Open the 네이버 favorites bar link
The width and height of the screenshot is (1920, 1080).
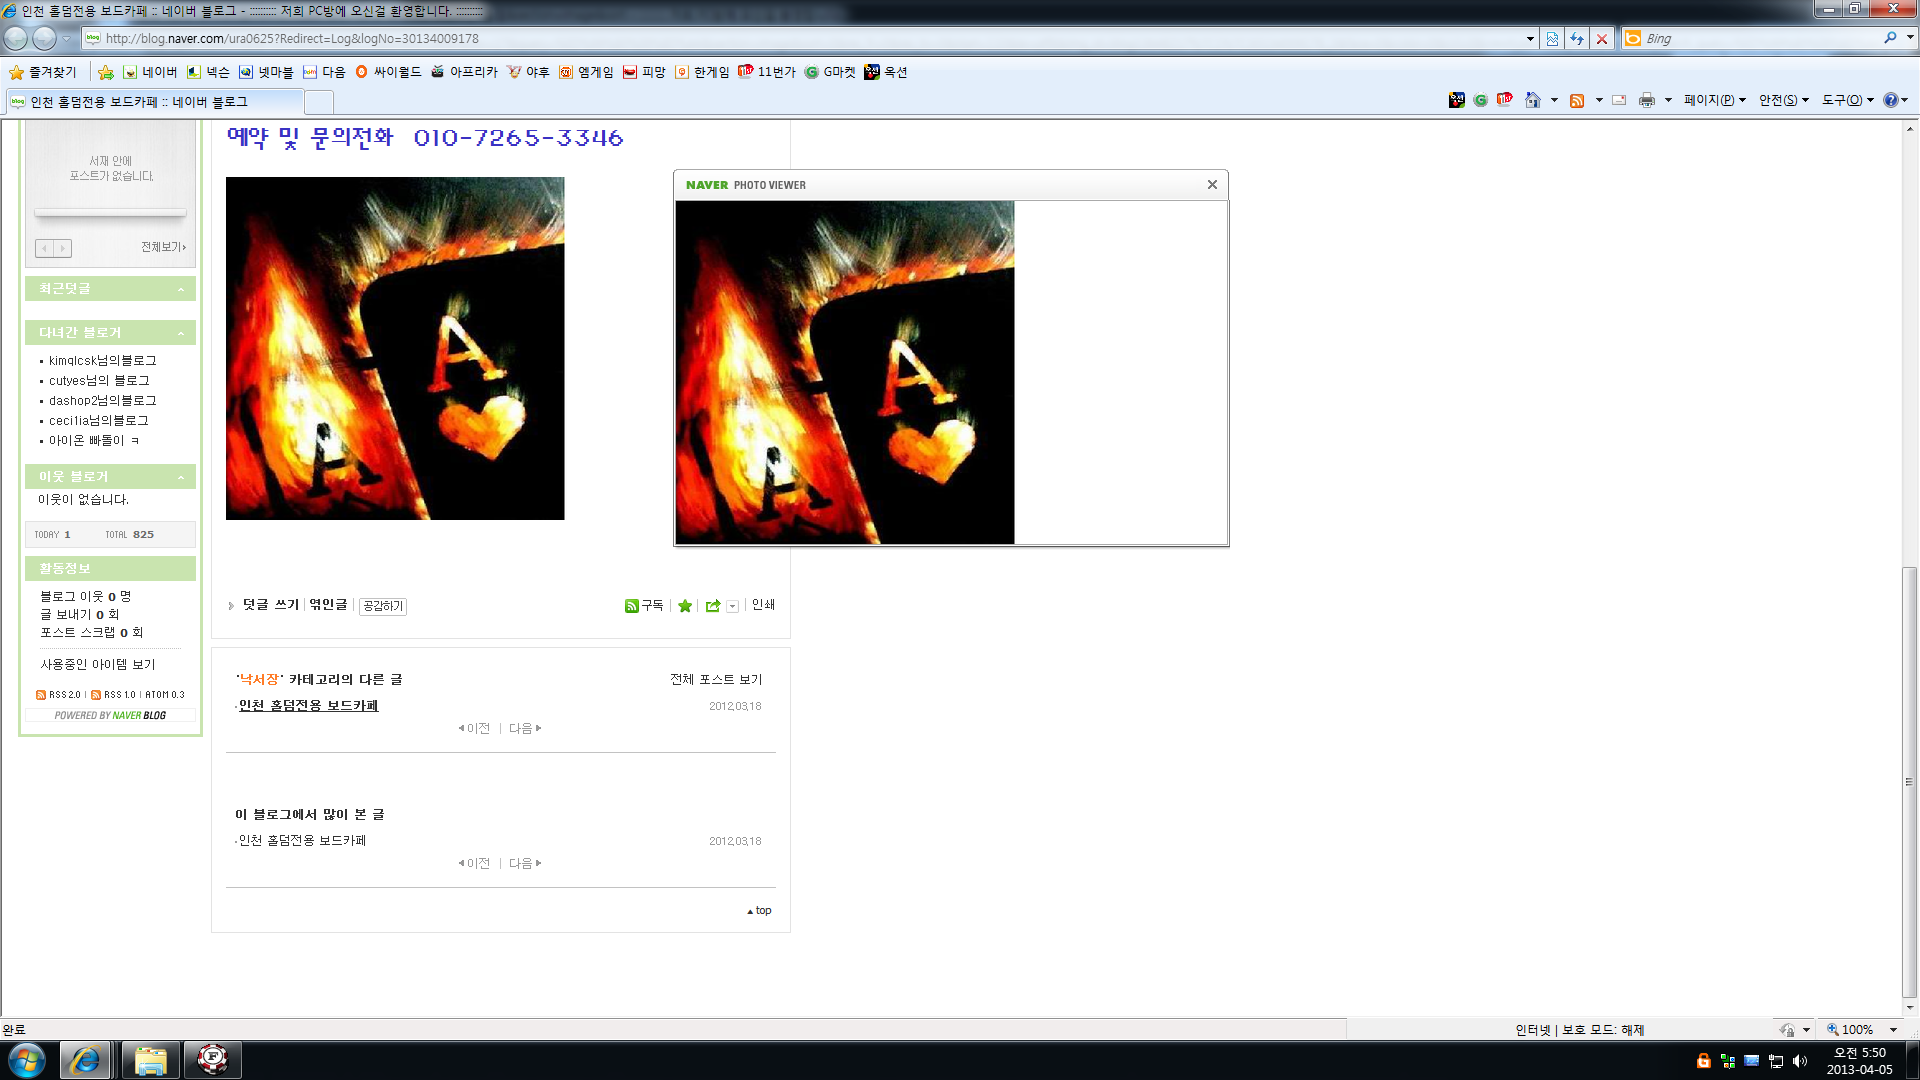(x=150, y=72)
